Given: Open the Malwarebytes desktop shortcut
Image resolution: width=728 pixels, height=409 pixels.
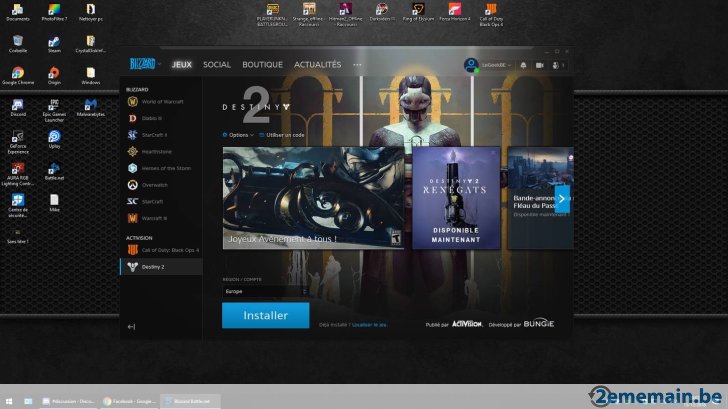Looking at the screenshot, I should [91, 108].
